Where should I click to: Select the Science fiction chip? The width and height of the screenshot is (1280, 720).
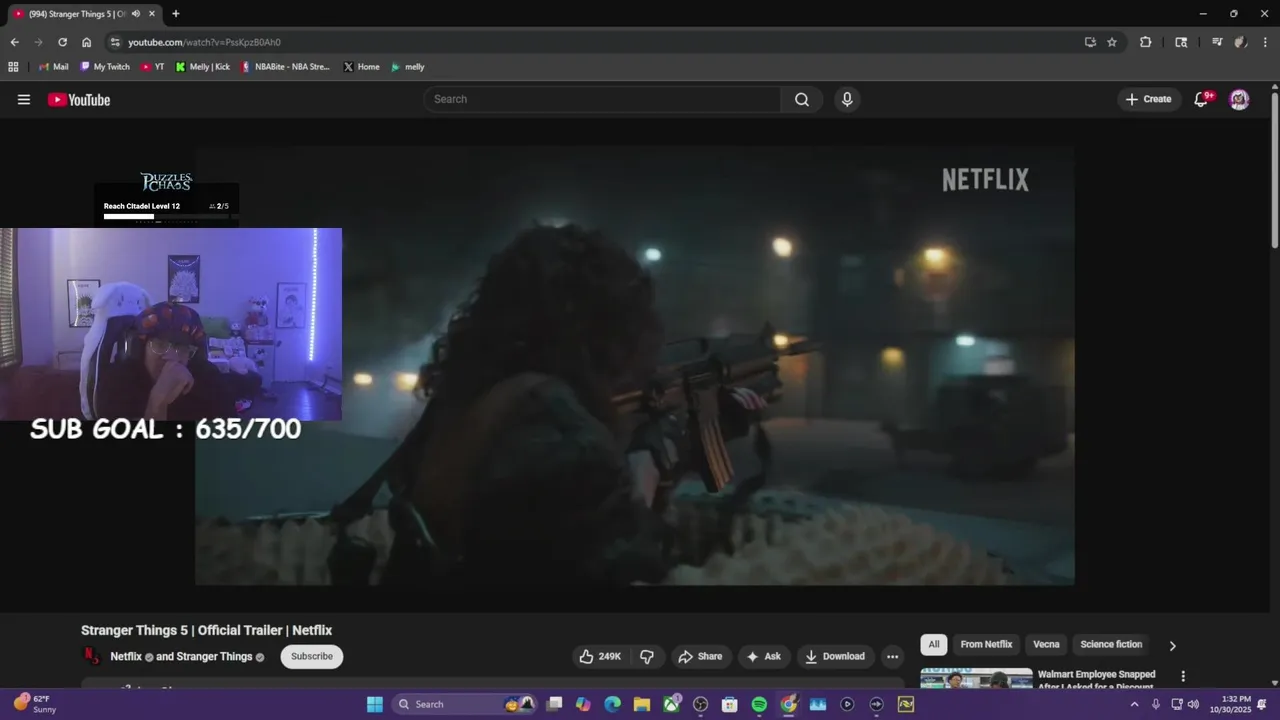(x=1111, y=644)
